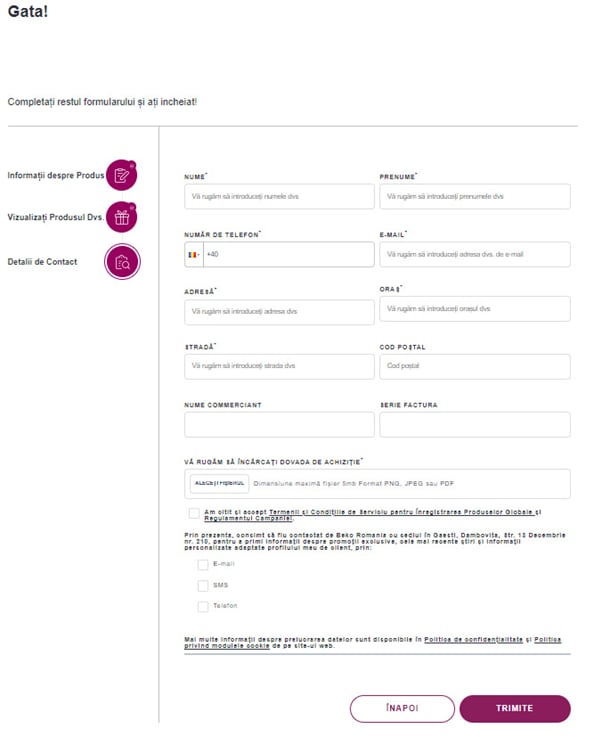
Task: Accept the Termenii și Condițiile checkbox
Action: tap(192, 513)
